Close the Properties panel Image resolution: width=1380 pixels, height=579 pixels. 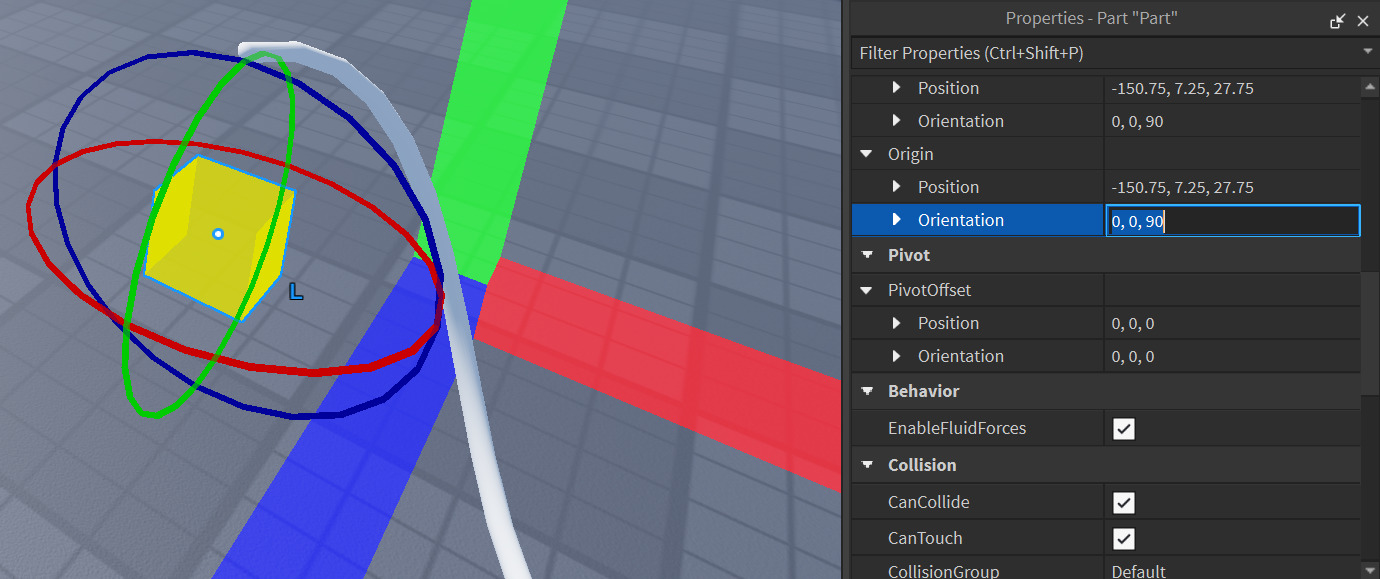coord(1363,20)
